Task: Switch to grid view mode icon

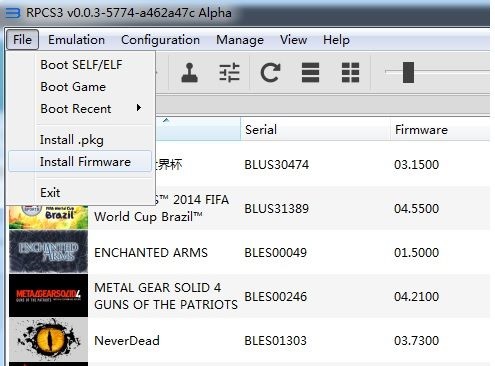Action: coord(350,73)
